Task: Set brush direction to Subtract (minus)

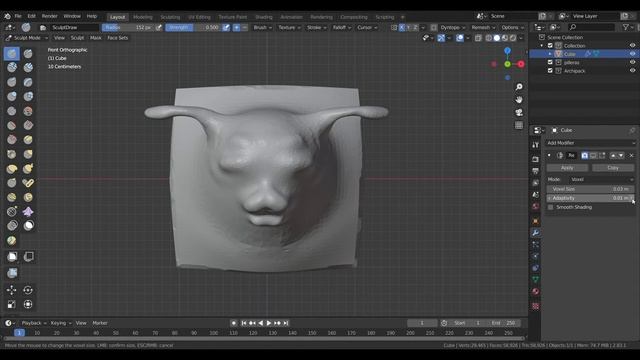Action: point(244,27)
